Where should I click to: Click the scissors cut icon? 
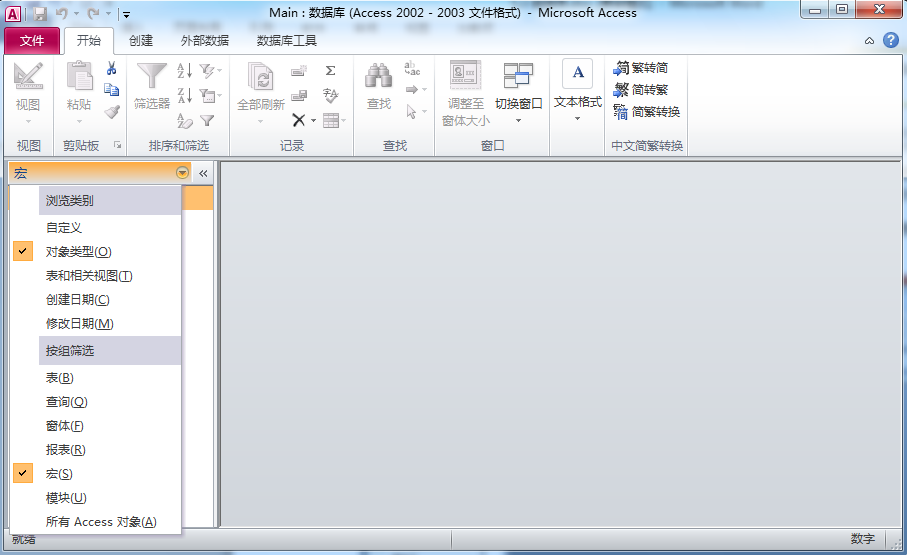click(112, 68)
